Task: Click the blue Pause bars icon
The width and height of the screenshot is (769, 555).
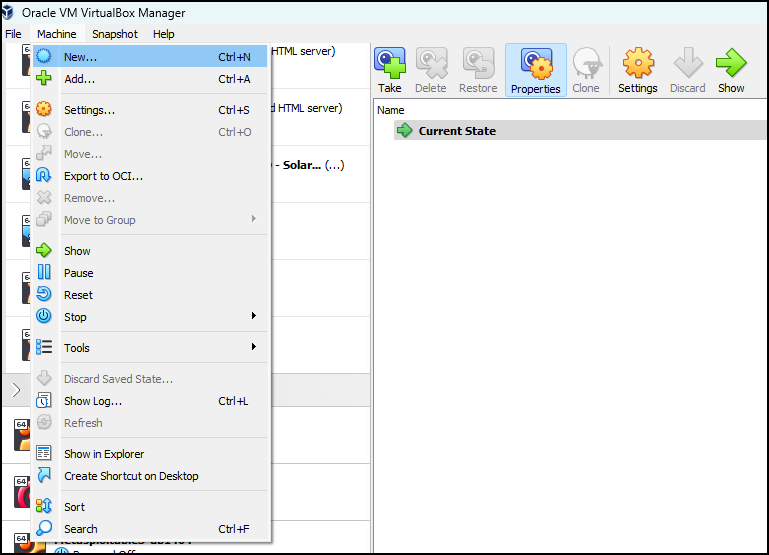Action: [x=44, y=272]
